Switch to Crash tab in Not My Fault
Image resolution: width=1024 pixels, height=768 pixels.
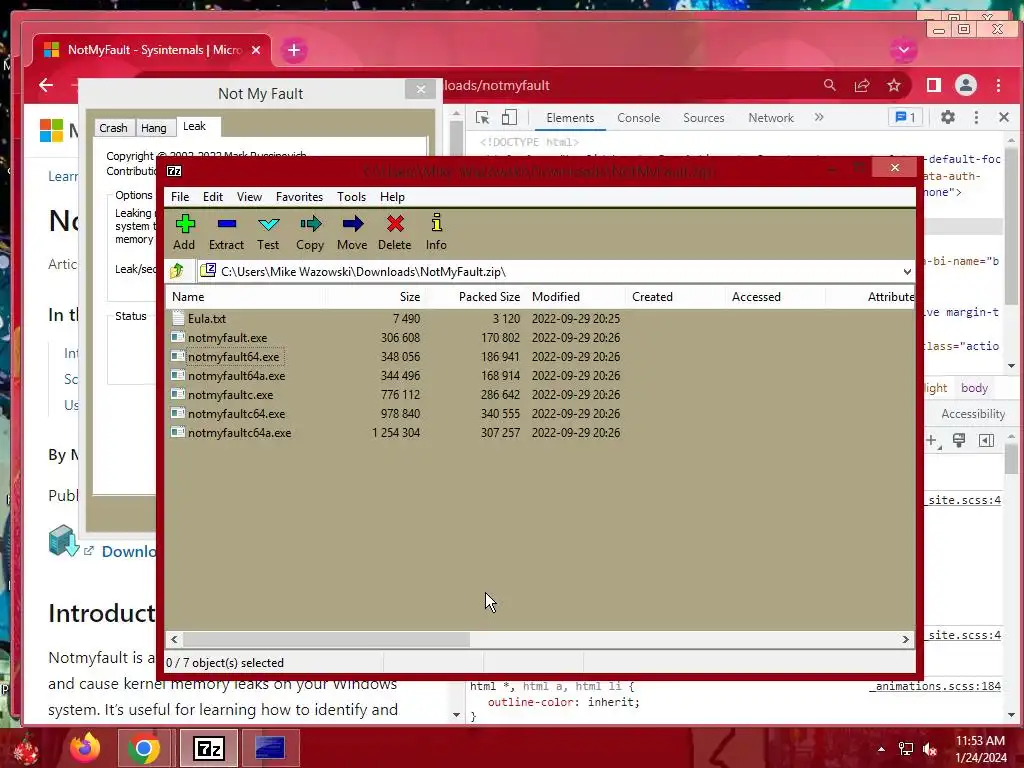point(114,128)
